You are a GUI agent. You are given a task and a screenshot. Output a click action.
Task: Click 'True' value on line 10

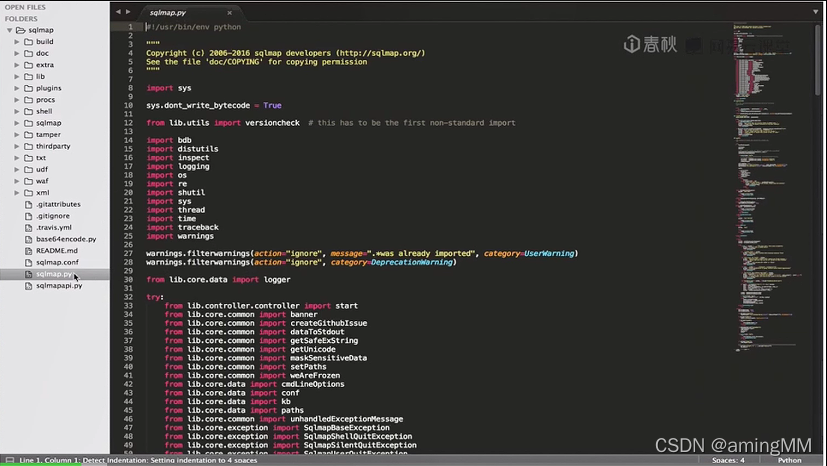[x=272, y=105]
